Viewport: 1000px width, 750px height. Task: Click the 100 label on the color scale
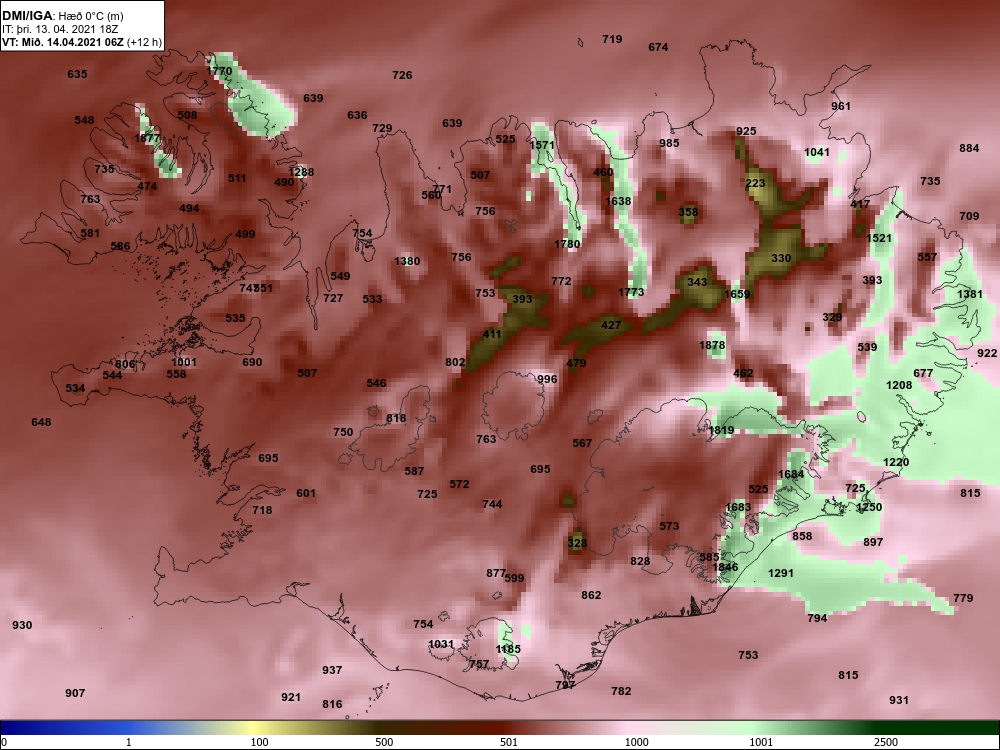pos(259,742)
